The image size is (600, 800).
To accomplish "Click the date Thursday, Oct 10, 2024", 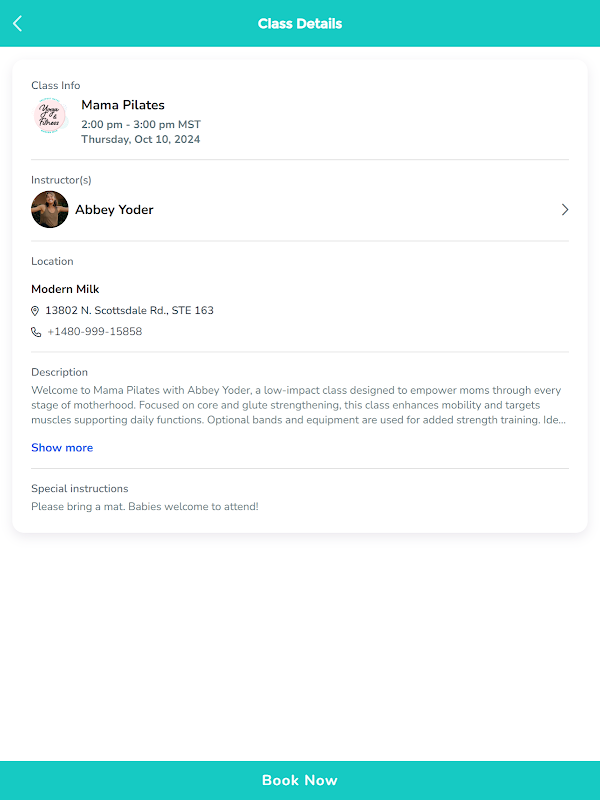I will point(140,140).
